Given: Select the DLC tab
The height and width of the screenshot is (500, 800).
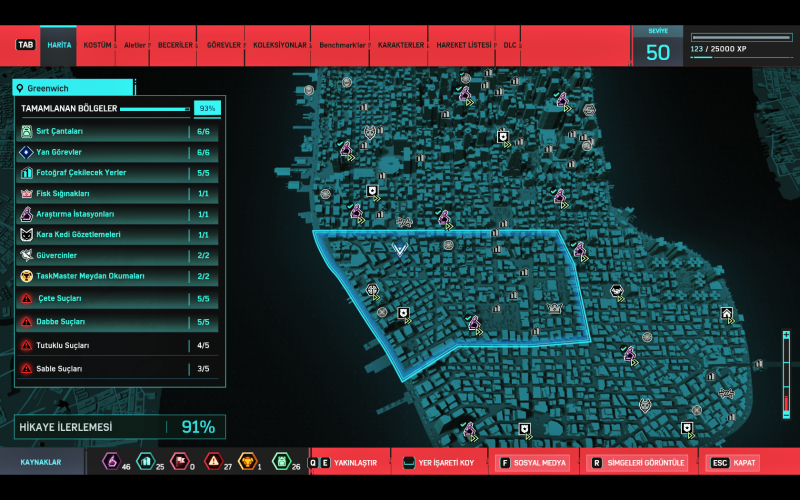Looking at the screenshot, I should (x=509, y=45).
